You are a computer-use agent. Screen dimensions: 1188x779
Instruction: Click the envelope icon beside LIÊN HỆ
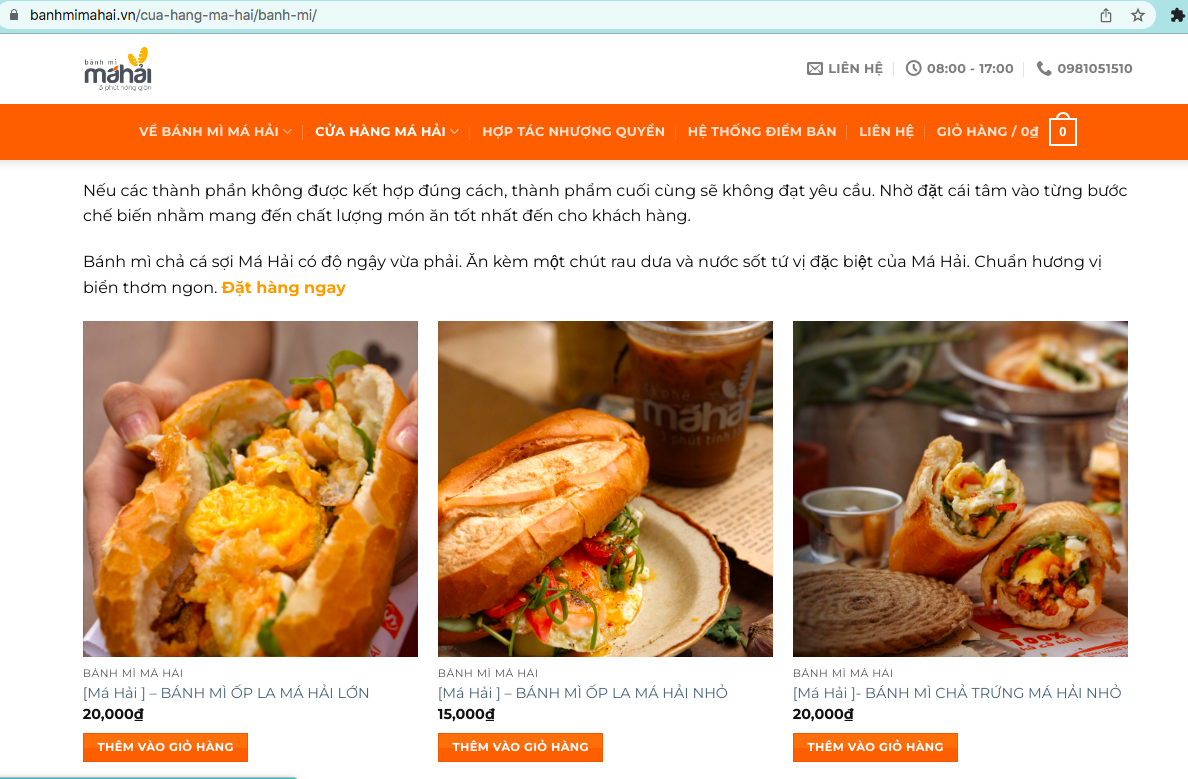click(814, 69)
